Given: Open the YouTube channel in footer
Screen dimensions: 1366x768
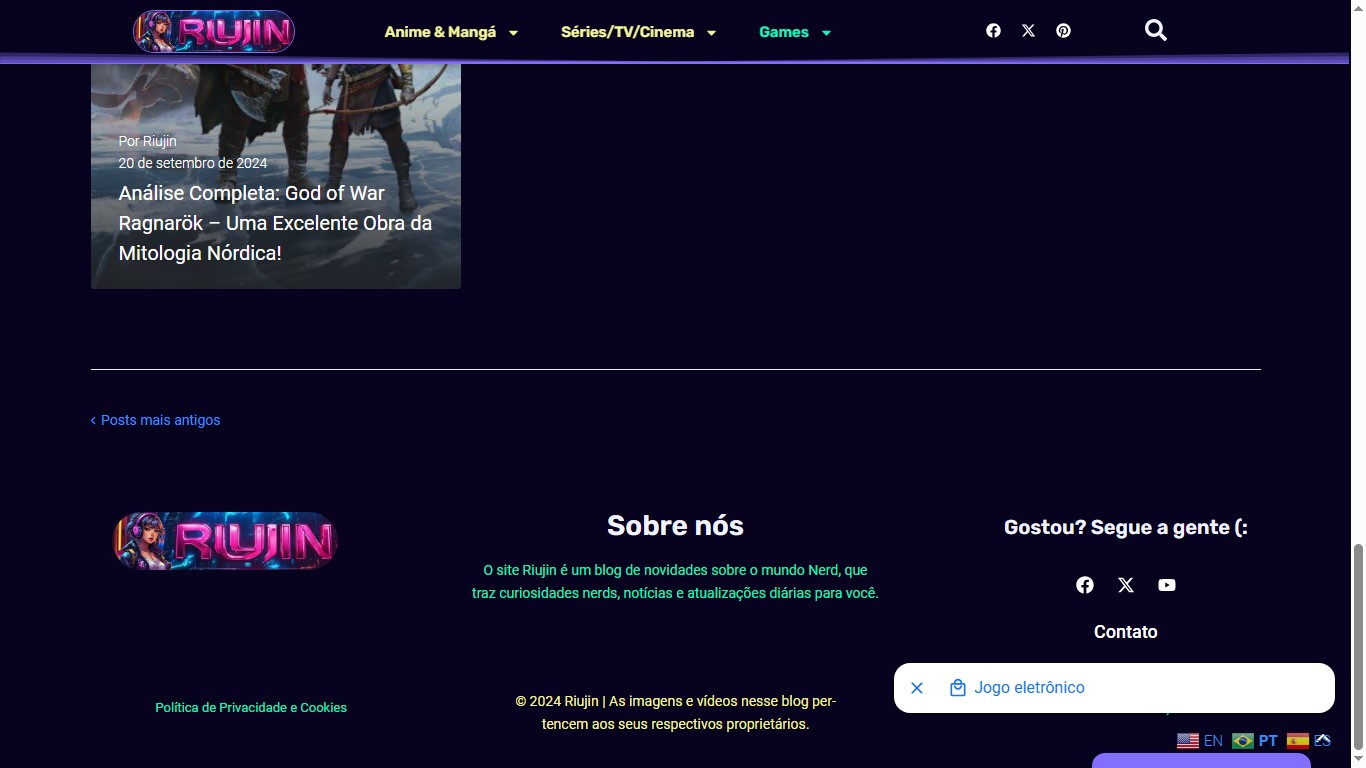Looking at the screenshot, I should pos(1167,585).
